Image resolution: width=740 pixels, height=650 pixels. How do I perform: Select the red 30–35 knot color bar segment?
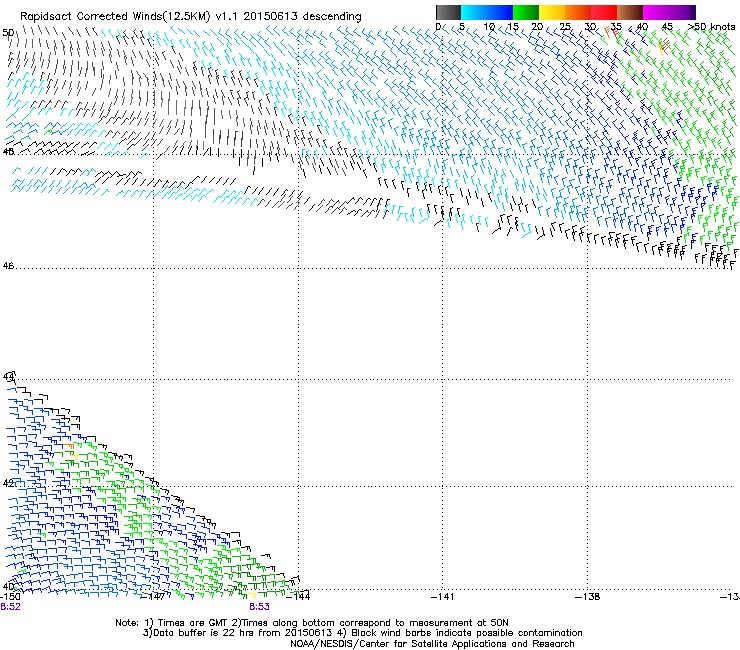coord(604,12)
